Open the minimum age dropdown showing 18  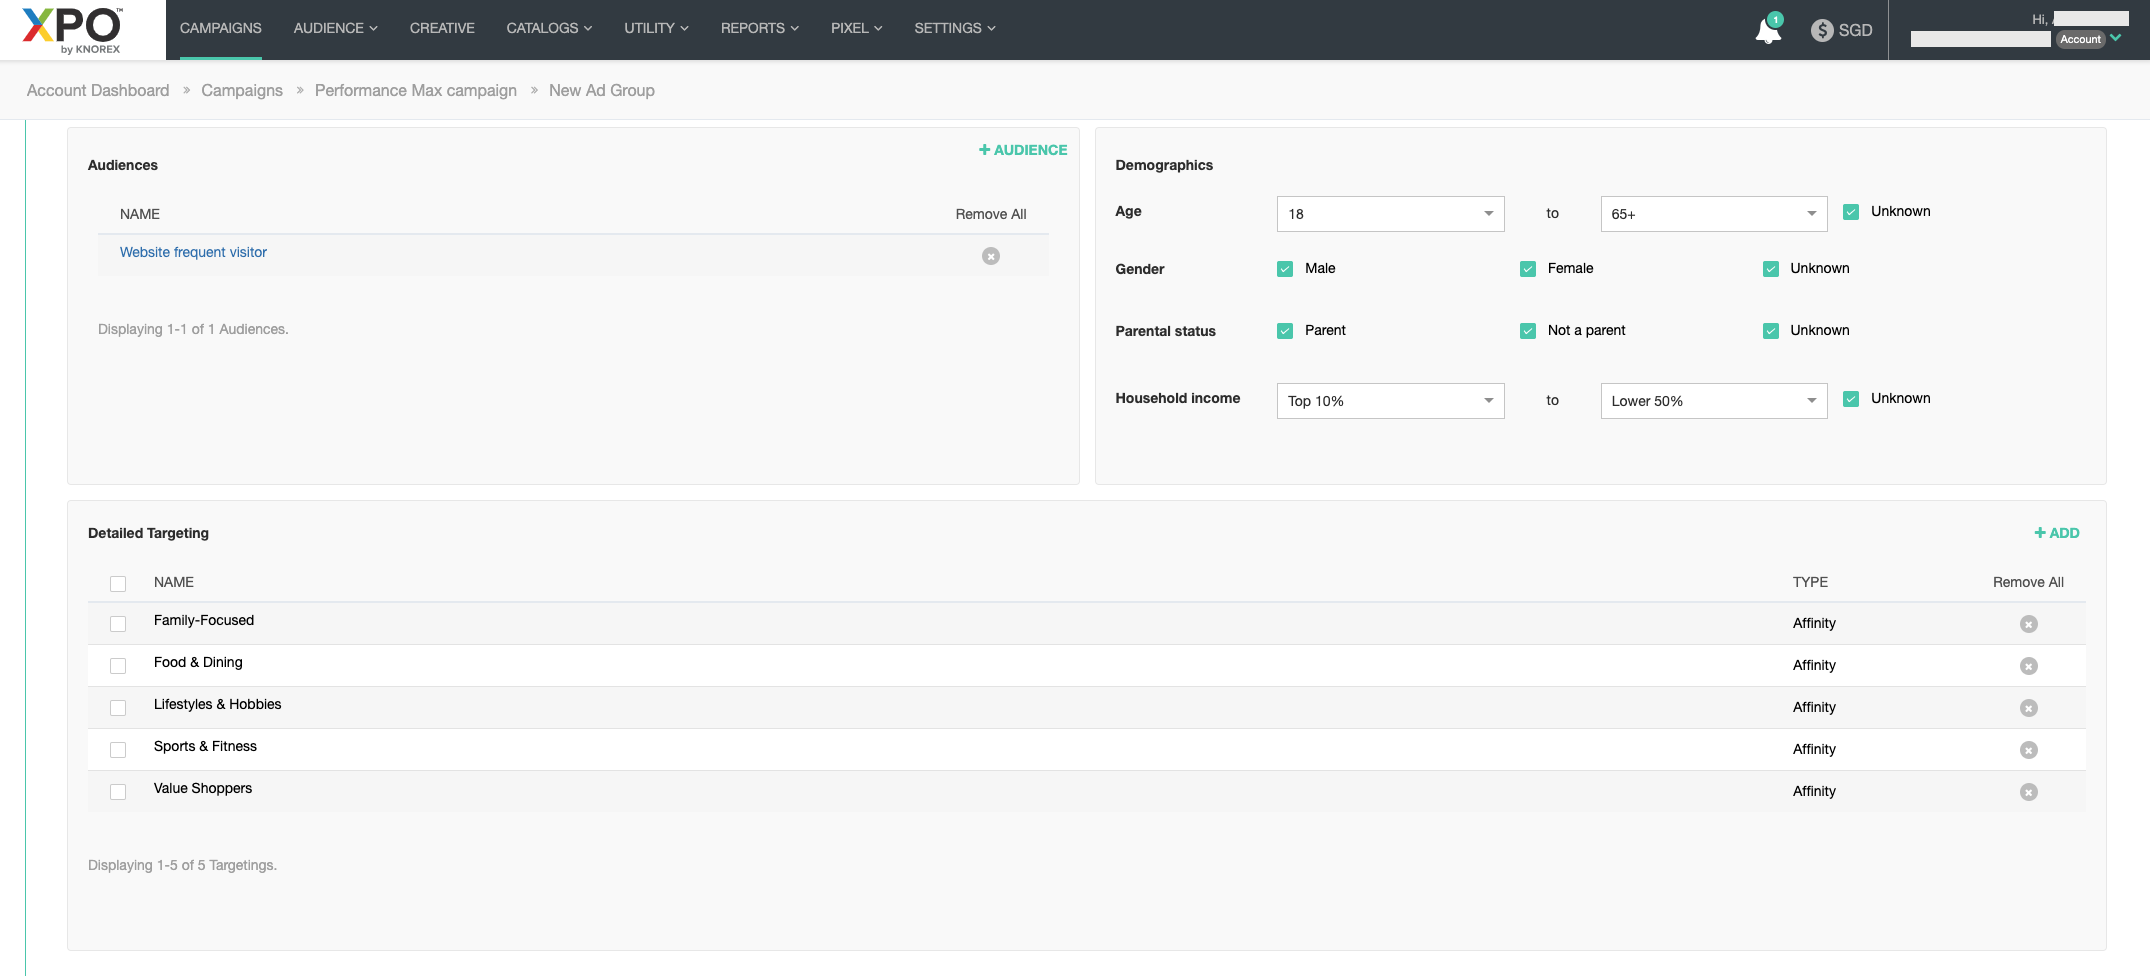1390,214
